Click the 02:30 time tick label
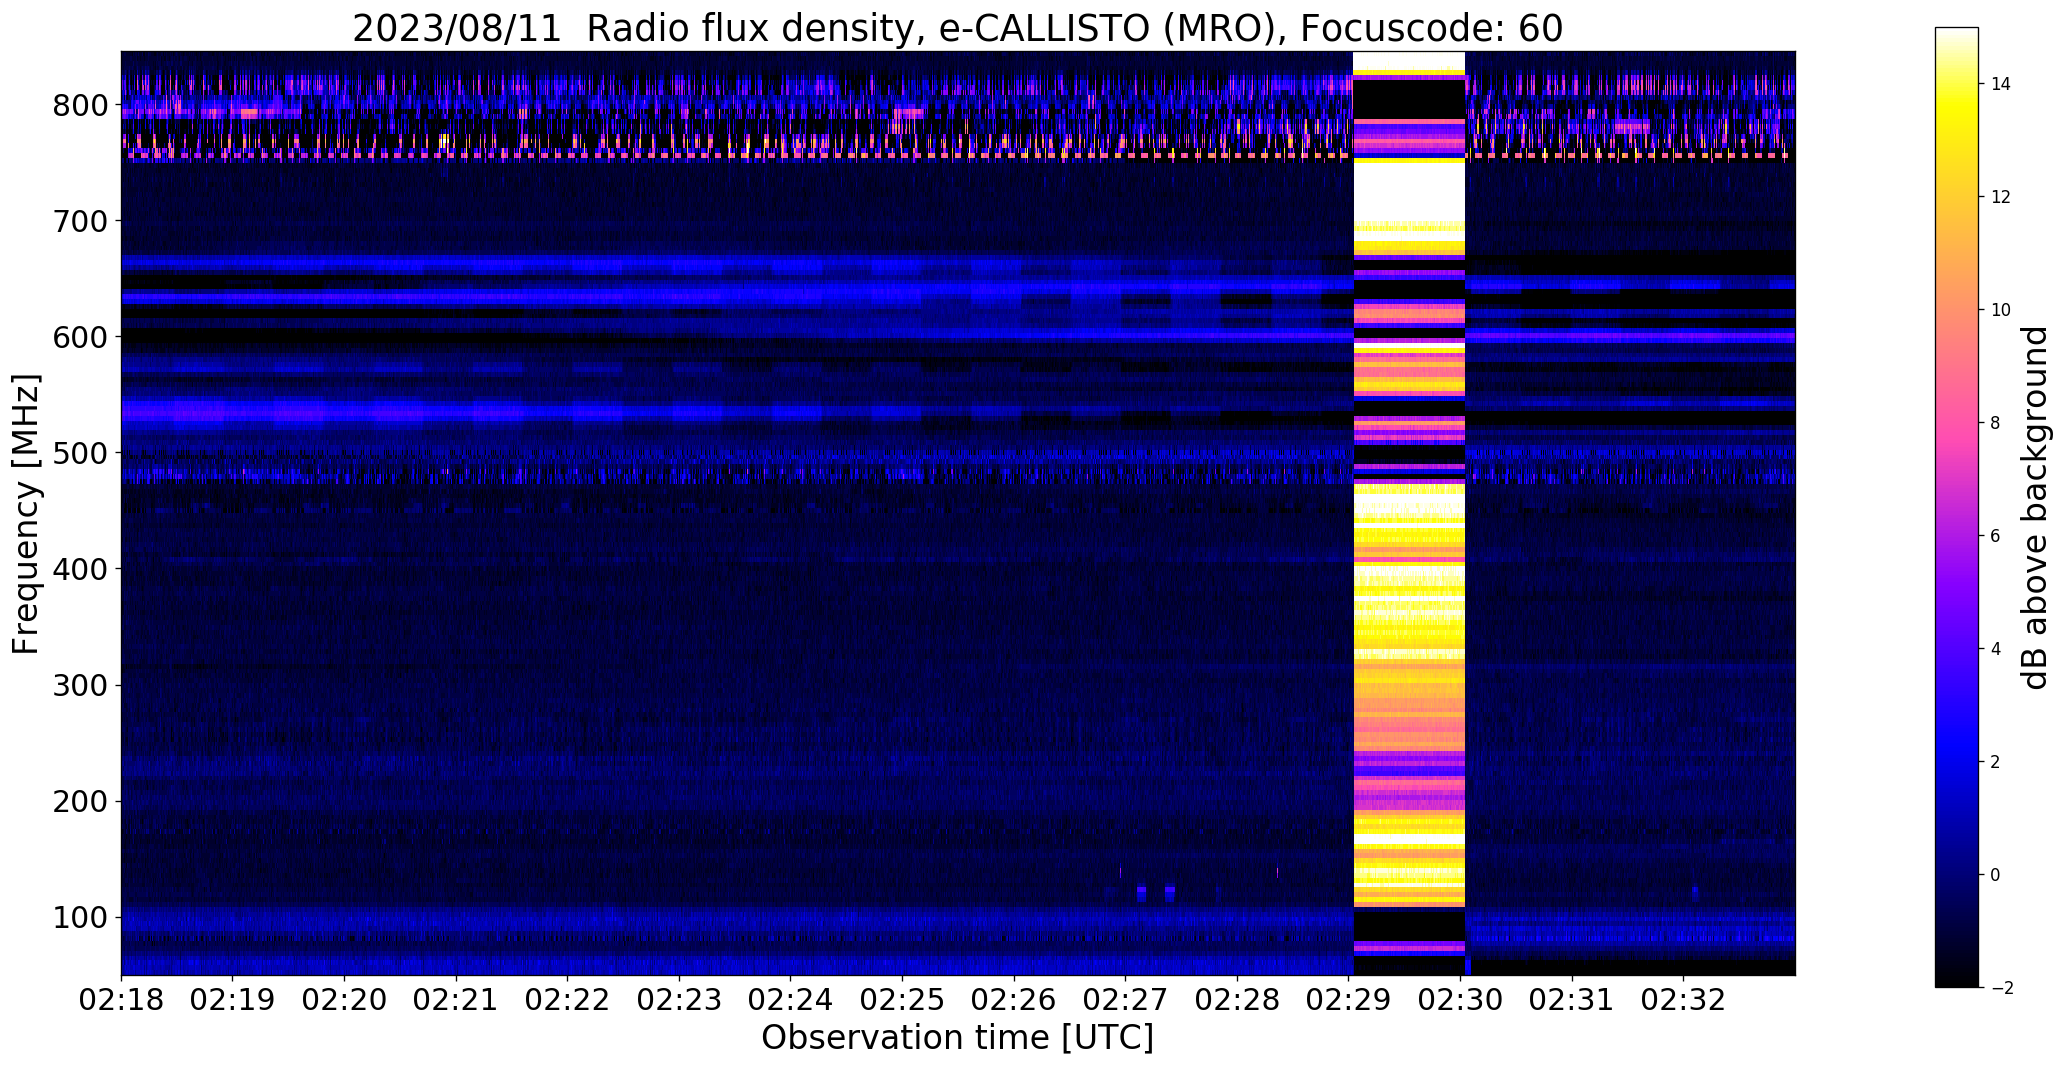 tap(1461, 1000)
